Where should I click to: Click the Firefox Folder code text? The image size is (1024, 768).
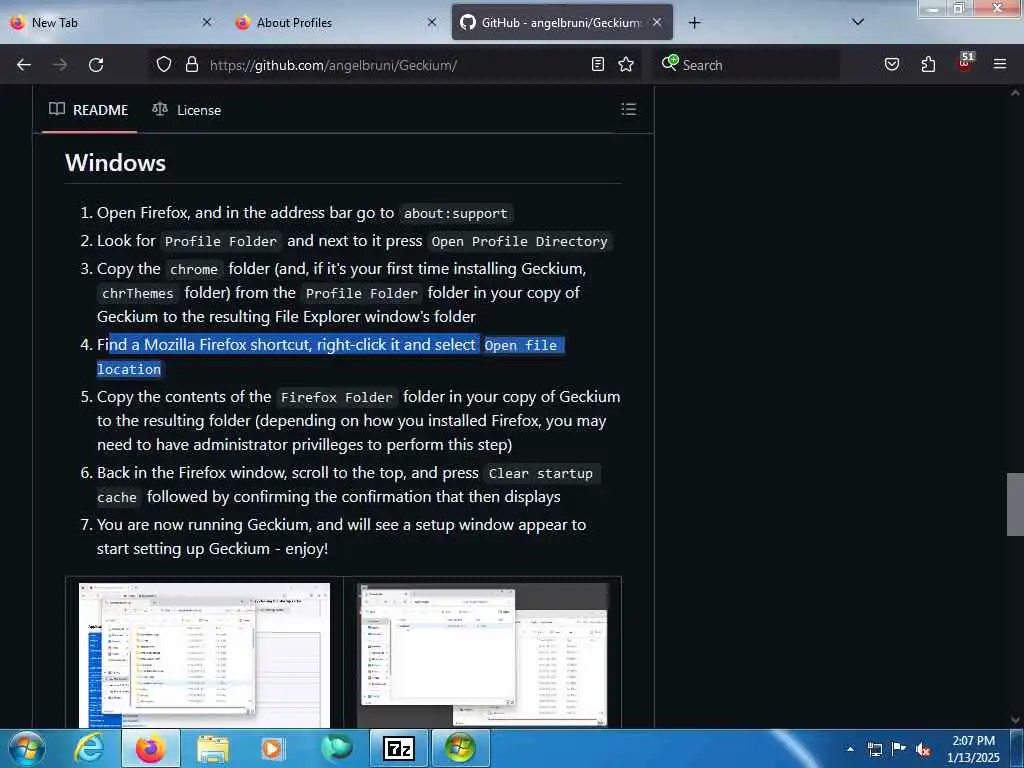337,397
